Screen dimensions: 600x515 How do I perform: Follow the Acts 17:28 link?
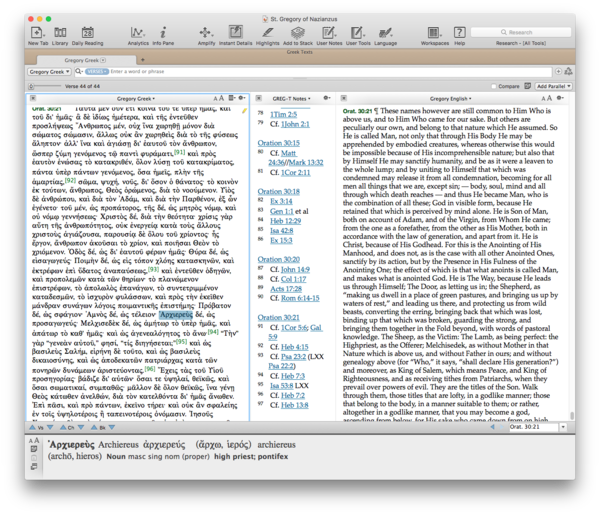(286, 288)
